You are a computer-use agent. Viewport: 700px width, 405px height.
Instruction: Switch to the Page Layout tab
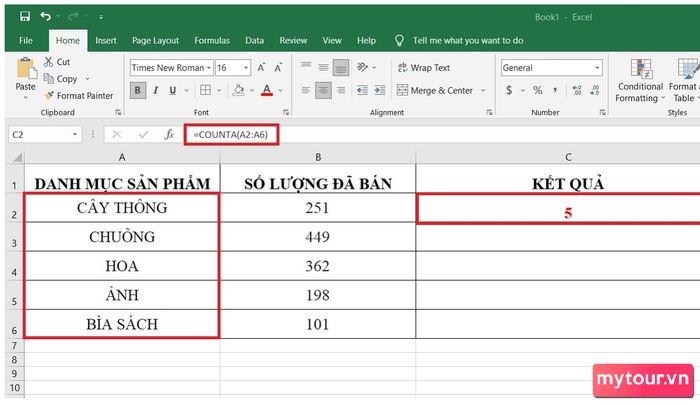(155, 41)
